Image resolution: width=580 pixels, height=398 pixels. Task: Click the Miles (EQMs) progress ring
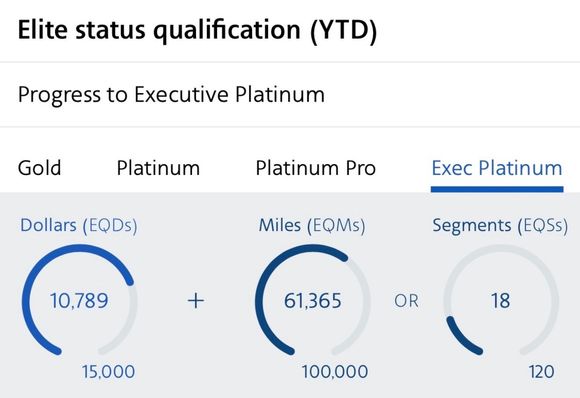point(313,300)
